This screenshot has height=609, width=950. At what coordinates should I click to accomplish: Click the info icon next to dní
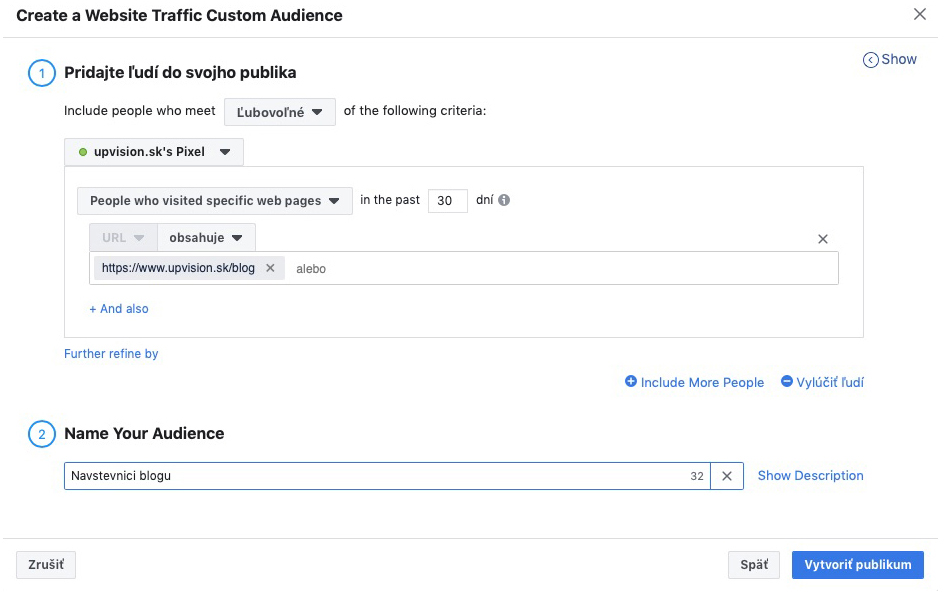[503, 200]
